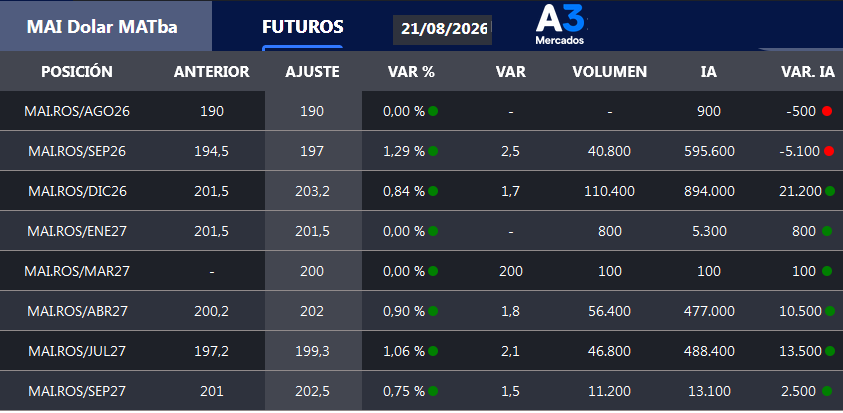Select the MAI.ROS/JUL27 position
This screenshot has height=413, width=843.
[77, 351]
